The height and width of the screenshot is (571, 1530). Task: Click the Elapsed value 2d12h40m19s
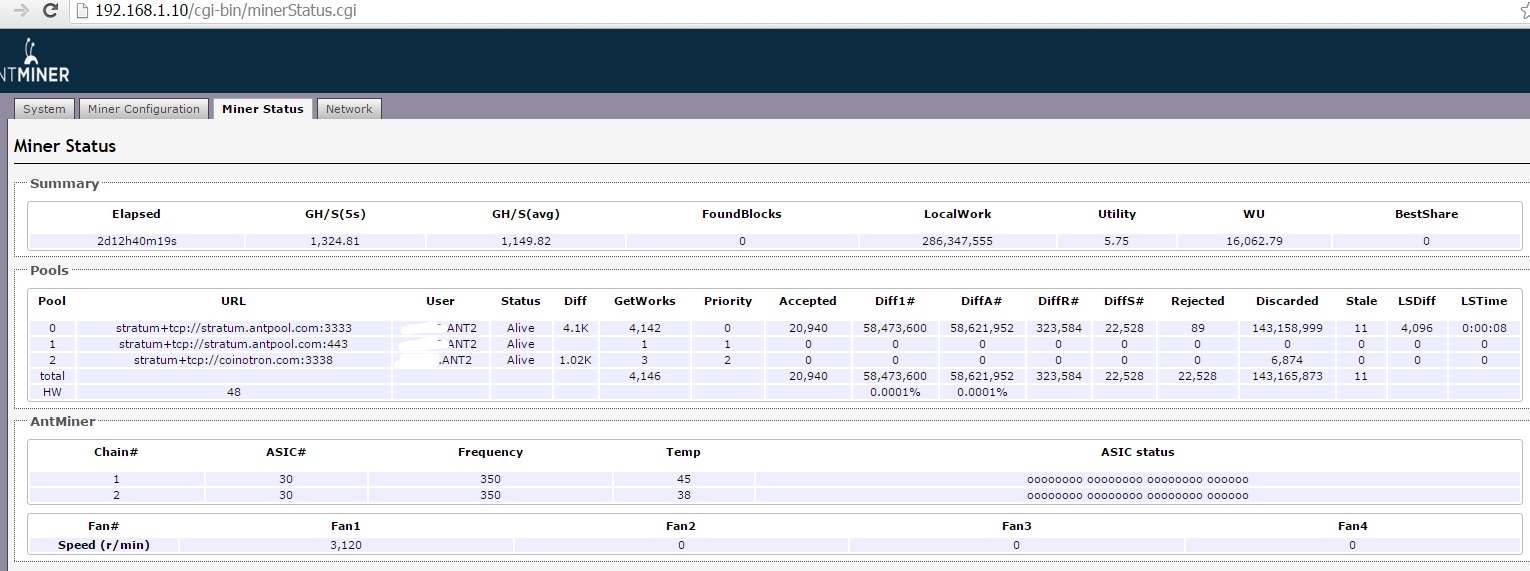point(136,241)
